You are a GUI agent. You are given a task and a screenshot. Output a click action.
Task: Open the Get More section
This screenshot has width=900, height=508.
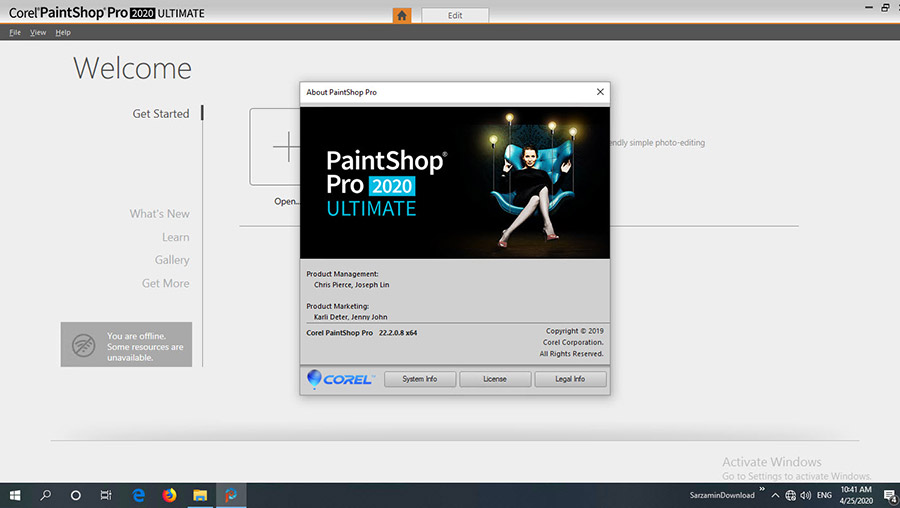coord(165,283)
